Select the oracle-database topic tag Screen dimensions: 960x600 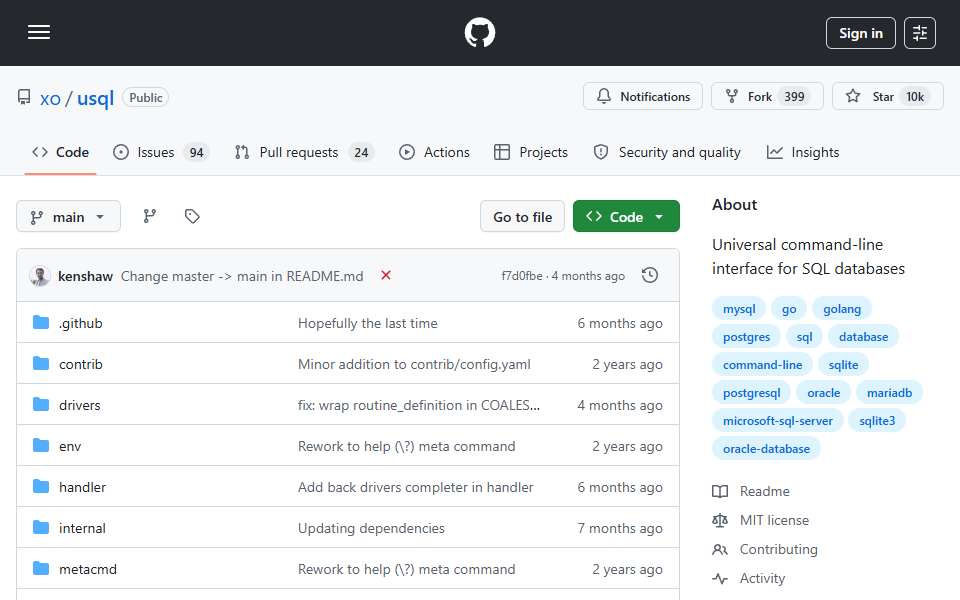tap(766, 449)
